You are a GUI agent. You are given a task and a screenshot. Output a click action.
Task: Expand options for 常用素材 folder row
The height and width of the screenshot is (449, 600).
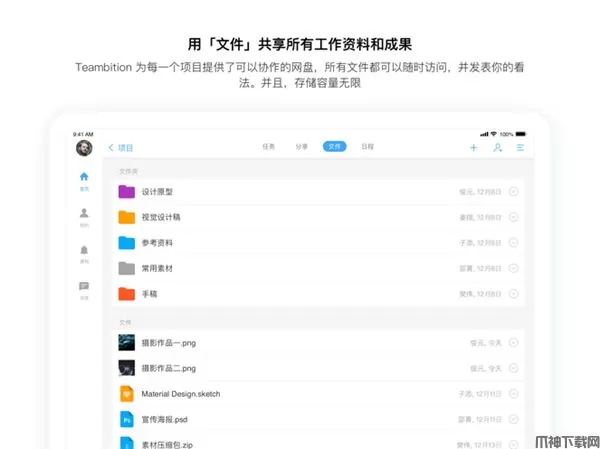pyautogui.click(x=514, y=268)
